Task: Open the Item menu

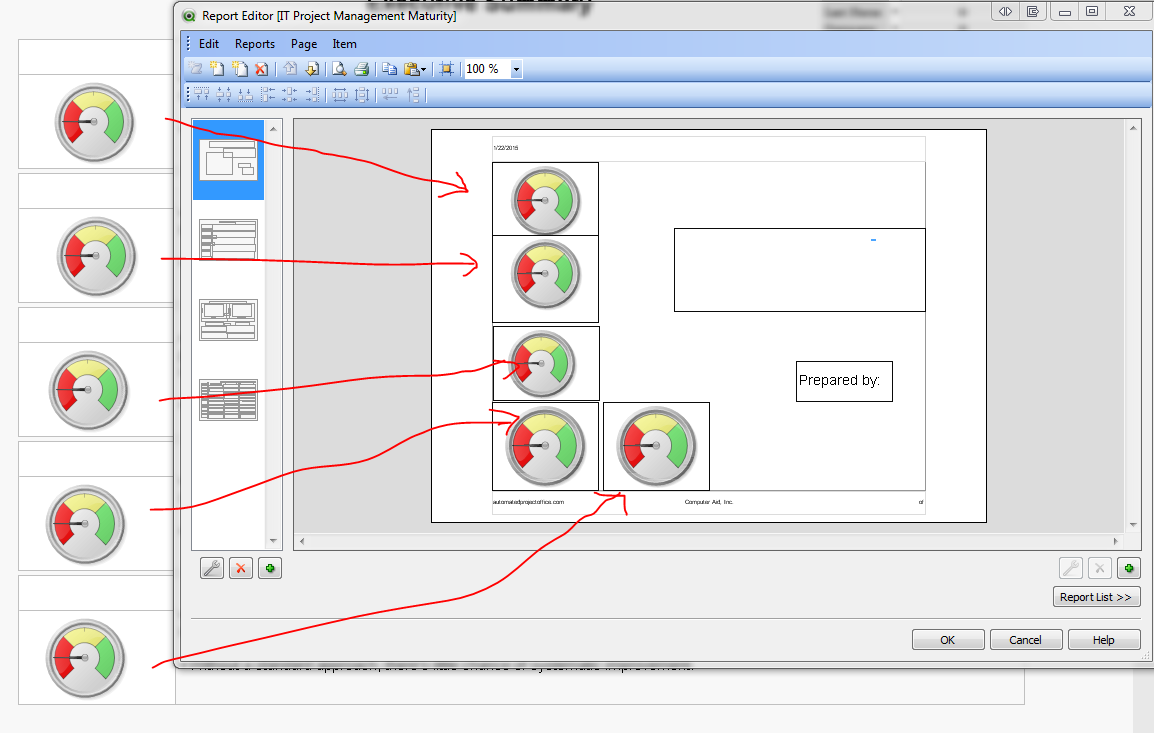Action: pyautogui.click(x=344, y=44)
